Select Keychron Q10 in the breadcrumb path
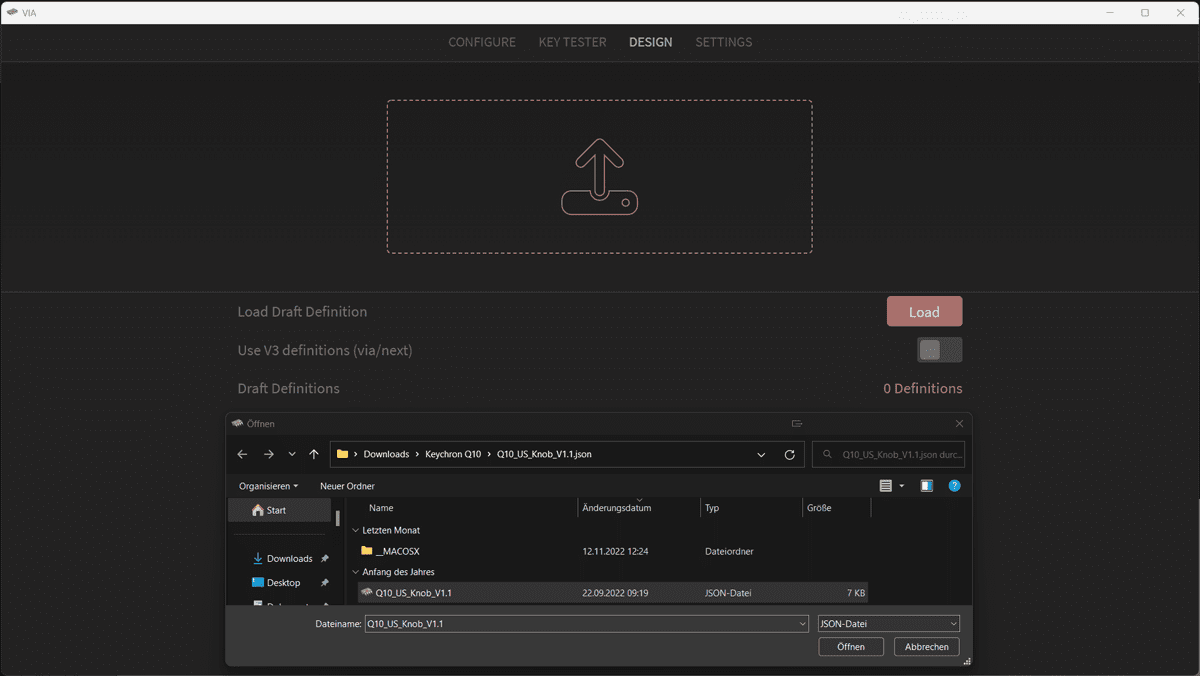Screen dimensions: 1200x676 [453, 454]
